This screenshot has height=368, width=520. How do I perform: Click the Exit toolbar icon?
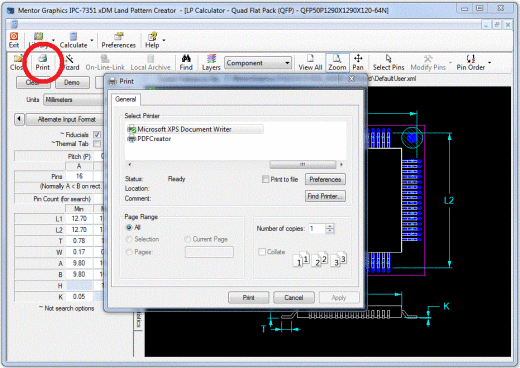click(14, 40)
